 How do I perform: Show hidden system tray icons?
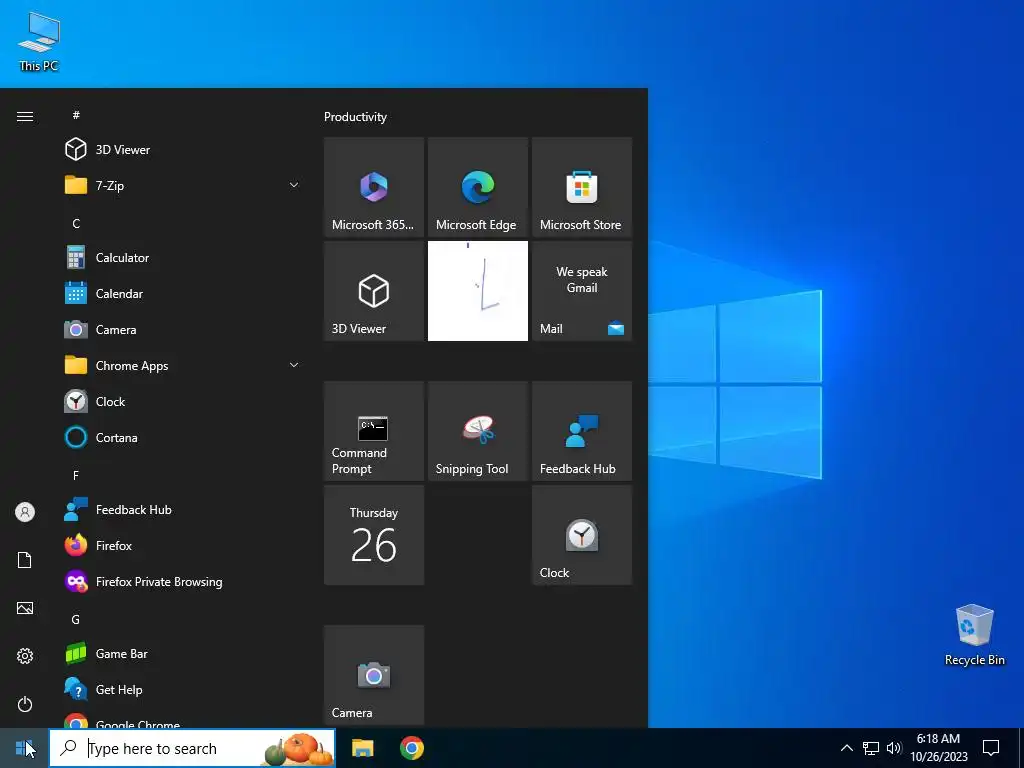point(846,748)
